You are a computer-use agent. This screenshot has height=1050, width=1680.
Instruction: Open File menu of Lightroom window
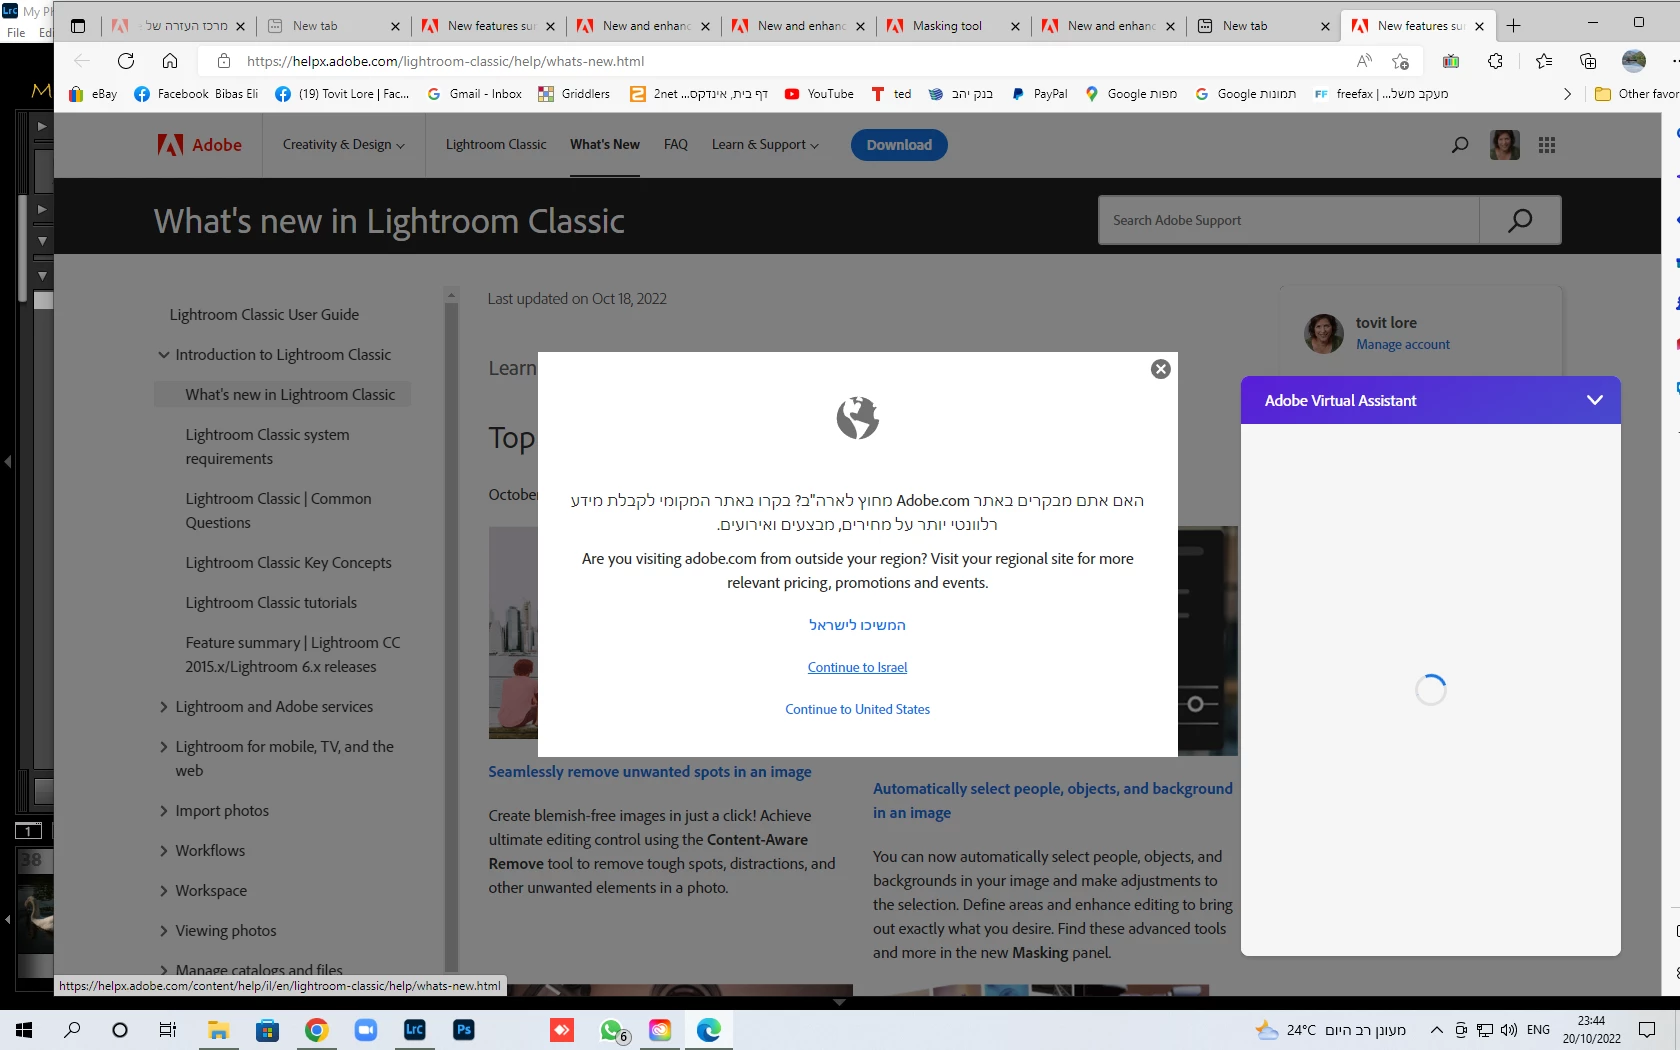coord(16,33)
